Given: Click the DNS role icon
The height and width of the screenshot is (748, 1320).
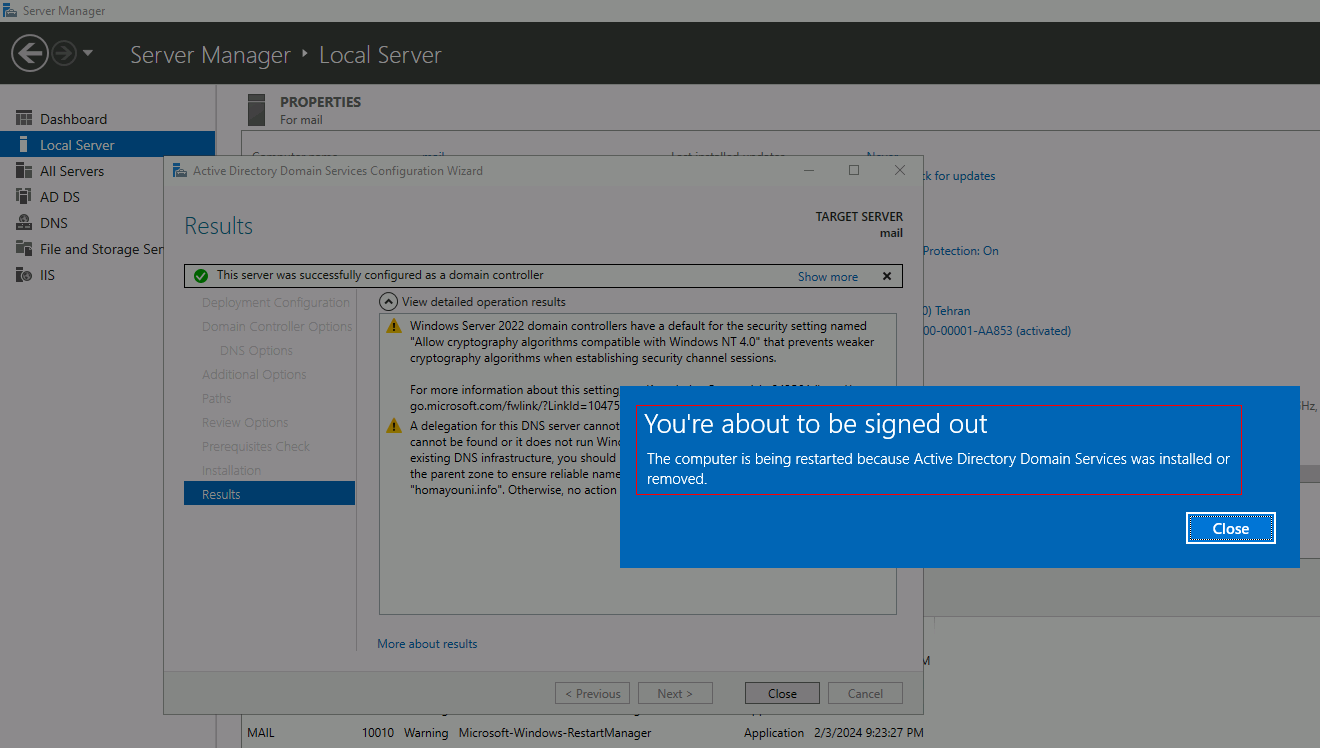Looking at the screenshot, I should (x=24, y=223).
